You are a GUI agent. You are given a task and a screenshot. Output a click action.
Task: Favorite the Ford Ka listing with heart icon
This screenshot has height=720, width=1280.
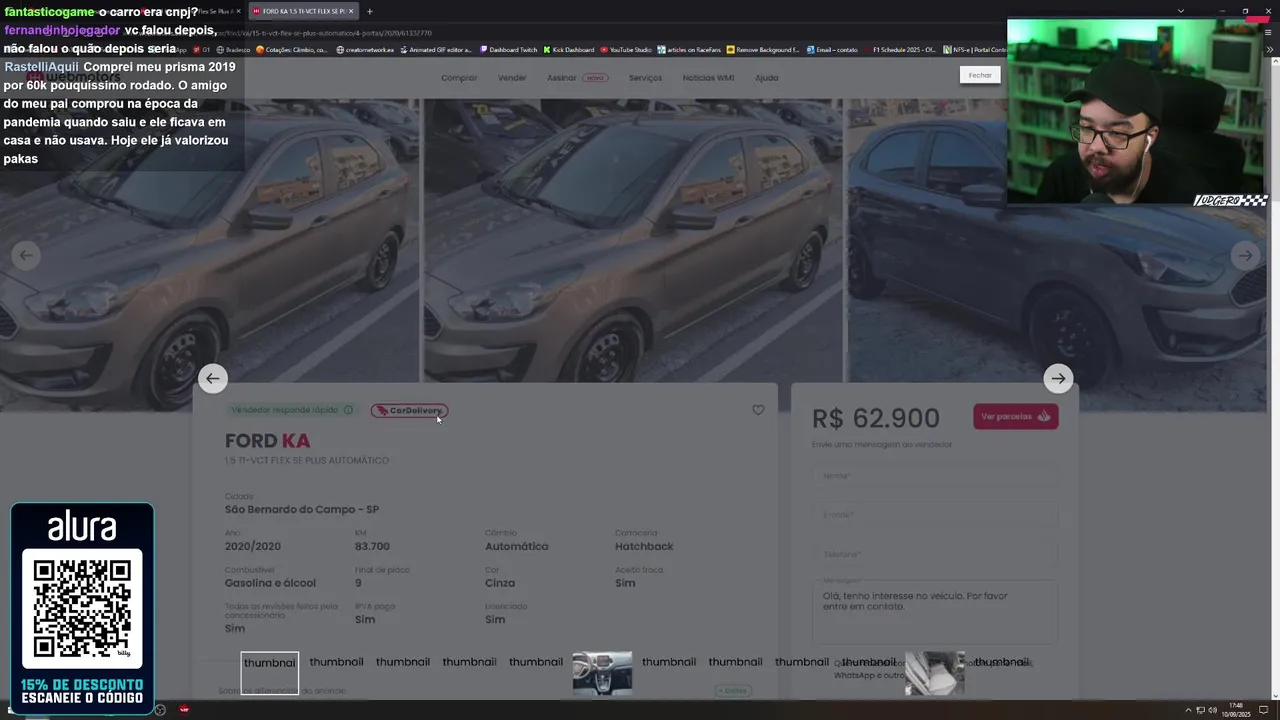pos(758,410)
